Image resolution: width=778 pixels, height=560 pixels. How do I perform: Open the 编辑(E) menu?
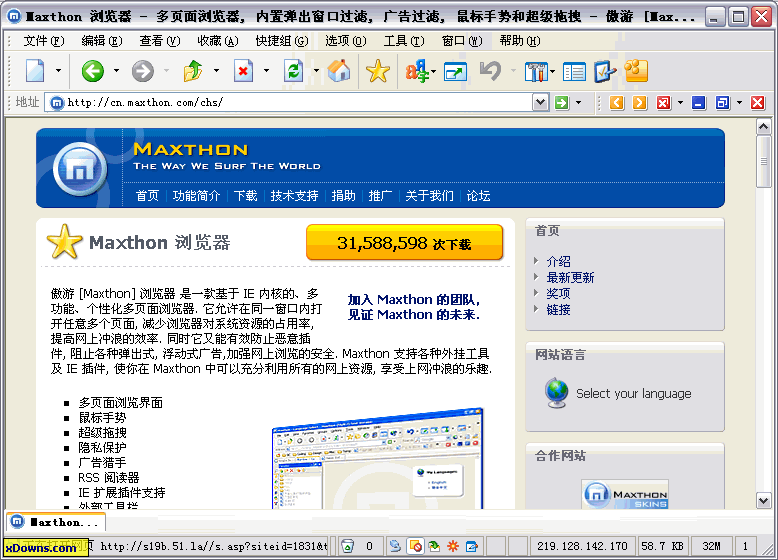[x=102, y=41]
